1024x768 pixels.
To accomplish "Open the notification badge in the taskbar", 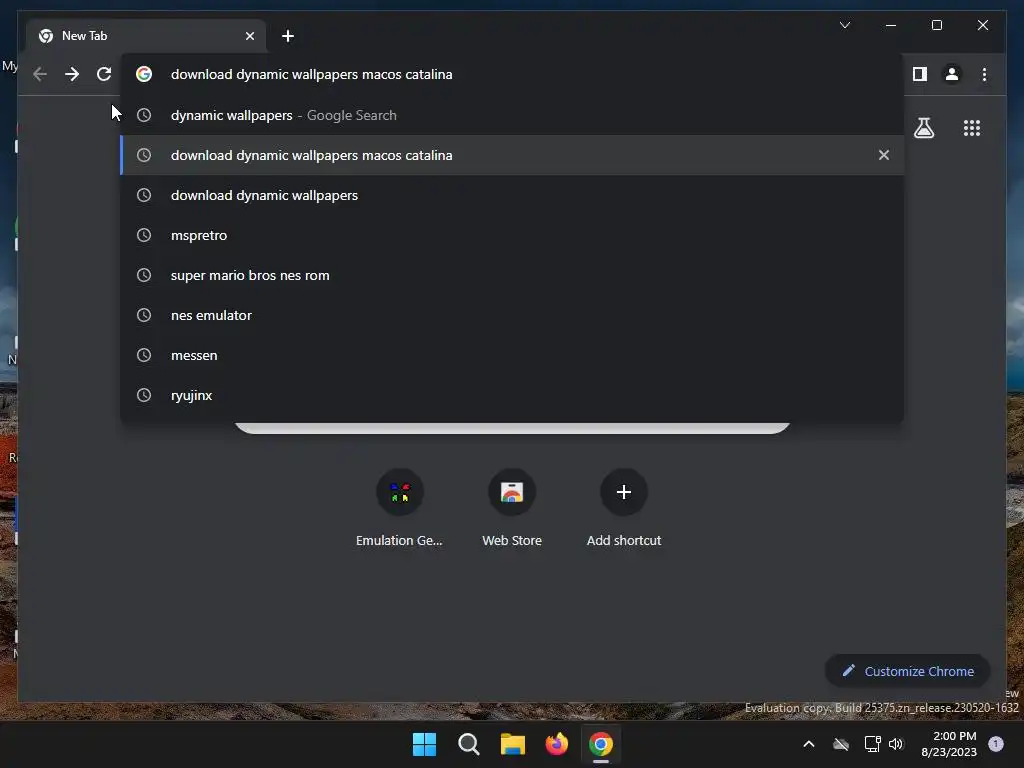I will [x=996, y=743].
